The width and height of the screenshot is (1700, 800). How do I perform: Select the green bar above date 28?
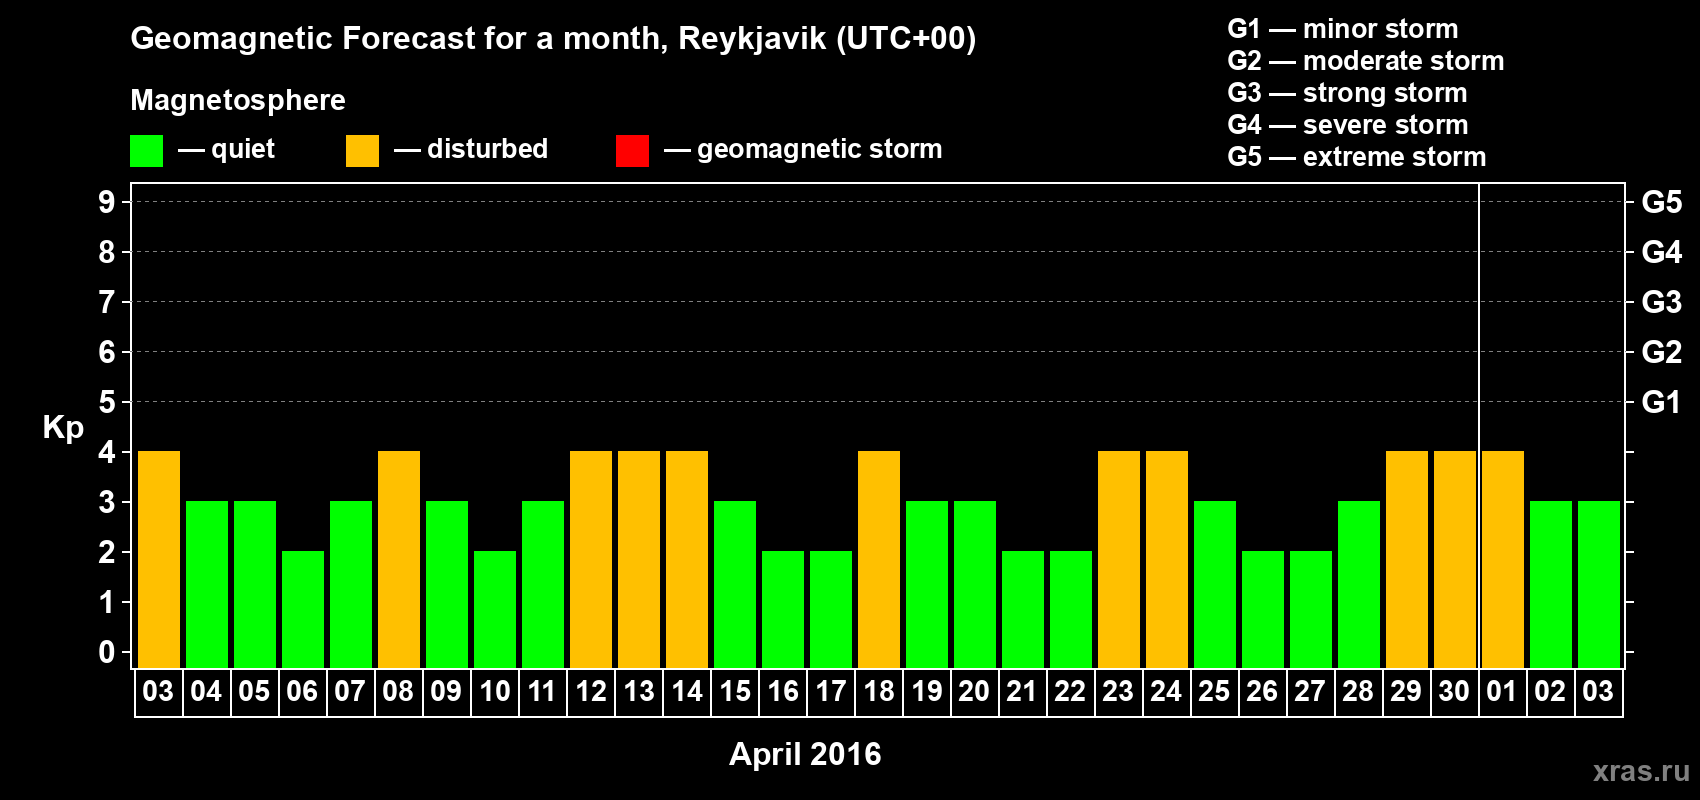(x=1359, y=585)
